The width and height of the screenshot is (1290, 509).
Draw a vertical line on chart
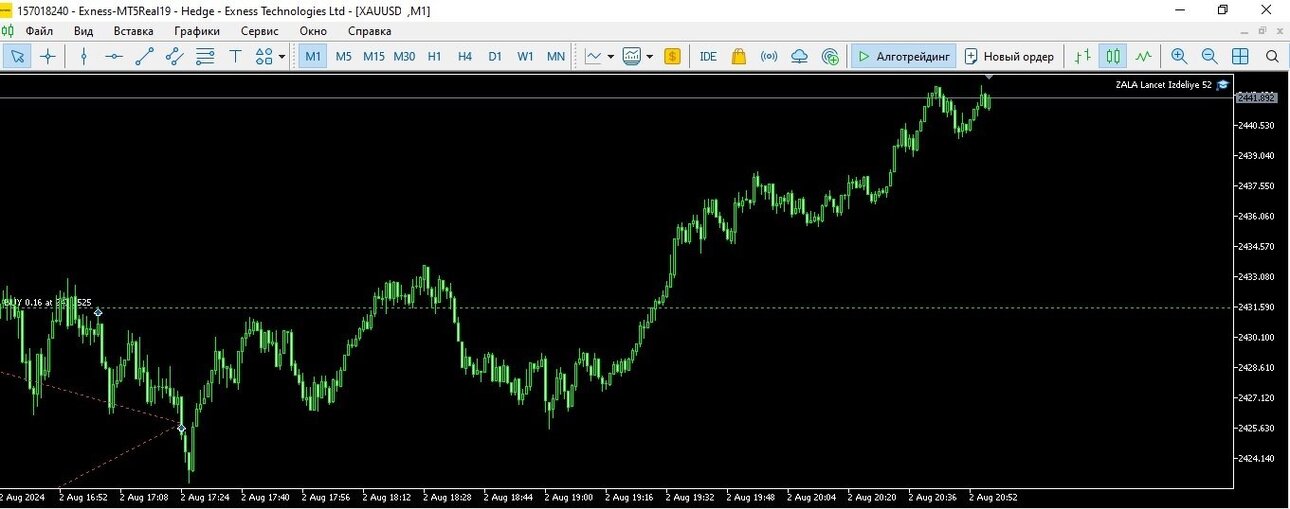(84, 57)
